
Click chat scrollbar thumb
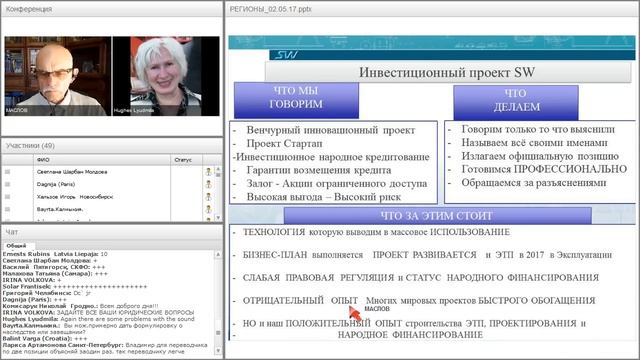(x=218, y=333)
